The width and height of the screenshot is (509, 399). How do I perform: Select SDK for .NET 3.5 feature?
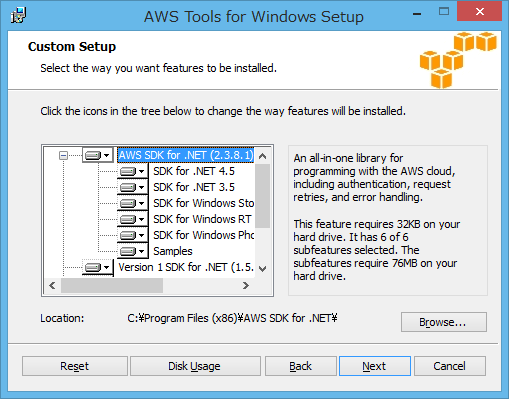tap(194, 187)
